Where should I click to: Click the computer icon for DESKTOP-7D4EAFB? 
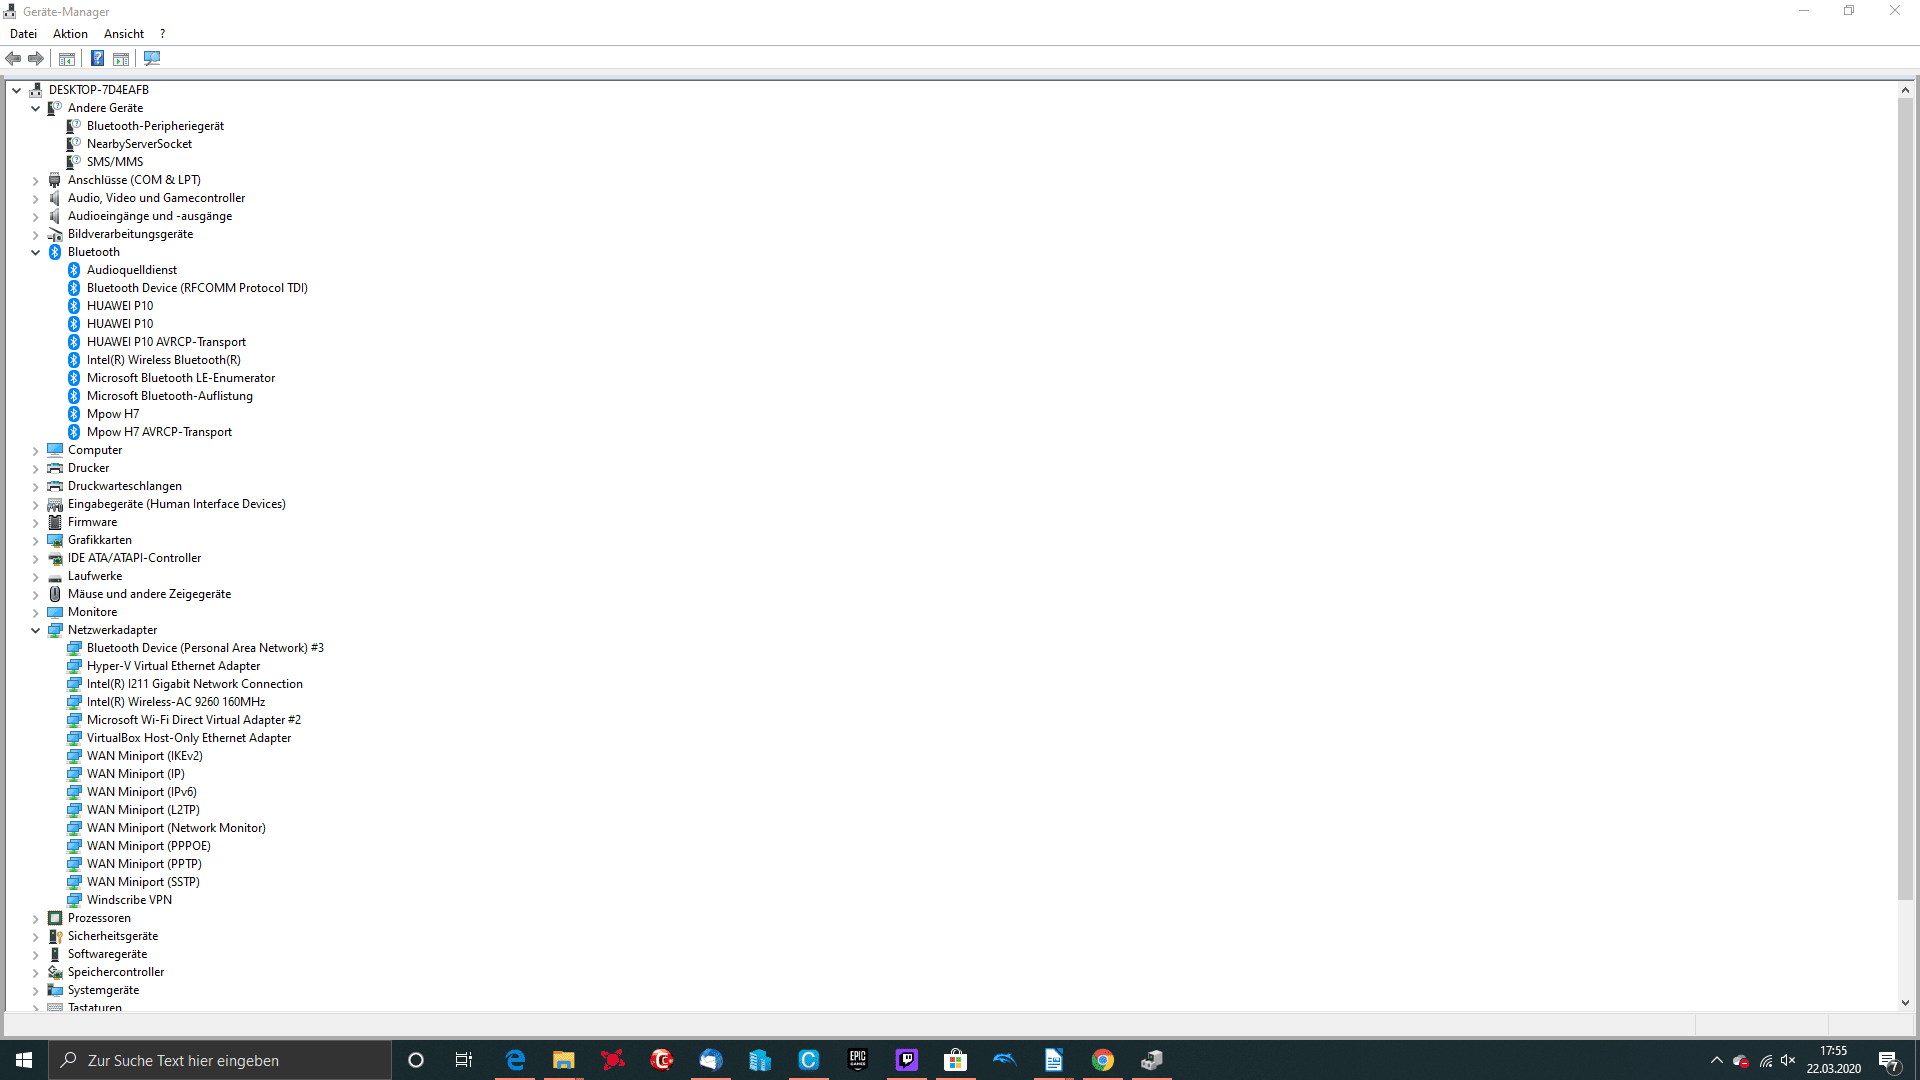coord(36,90)
